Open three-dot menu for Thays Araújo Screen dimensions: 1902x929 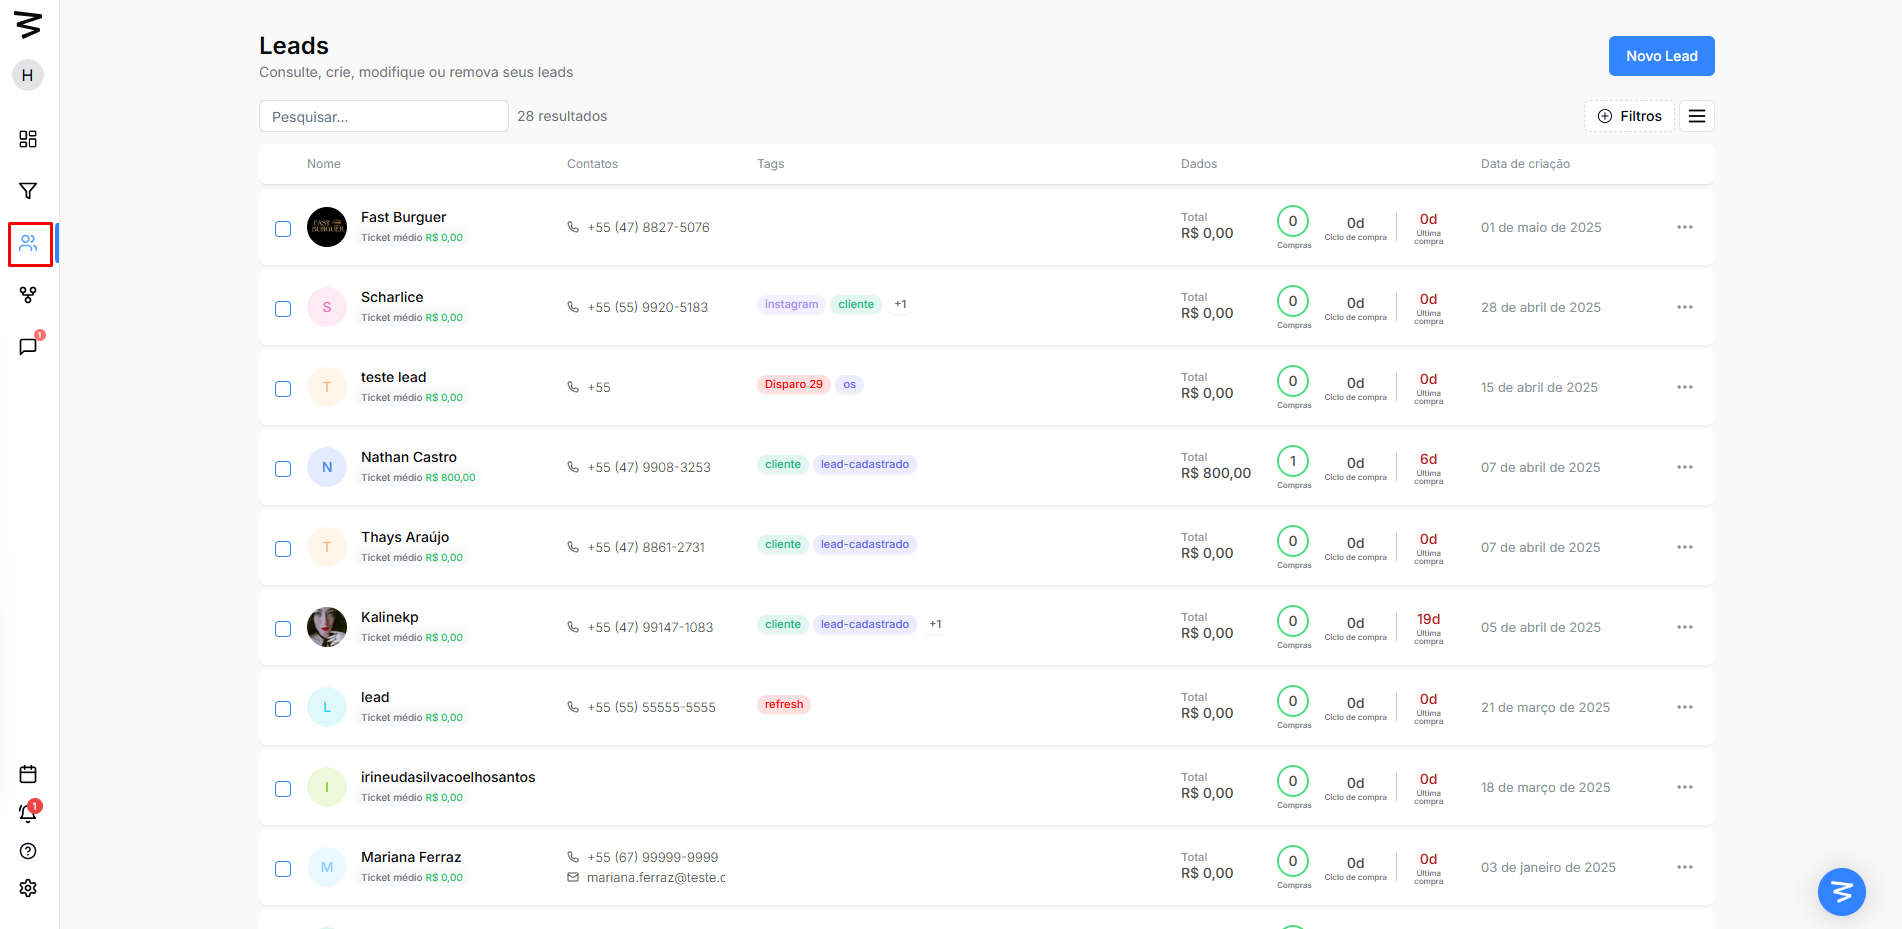[1685, 547]
